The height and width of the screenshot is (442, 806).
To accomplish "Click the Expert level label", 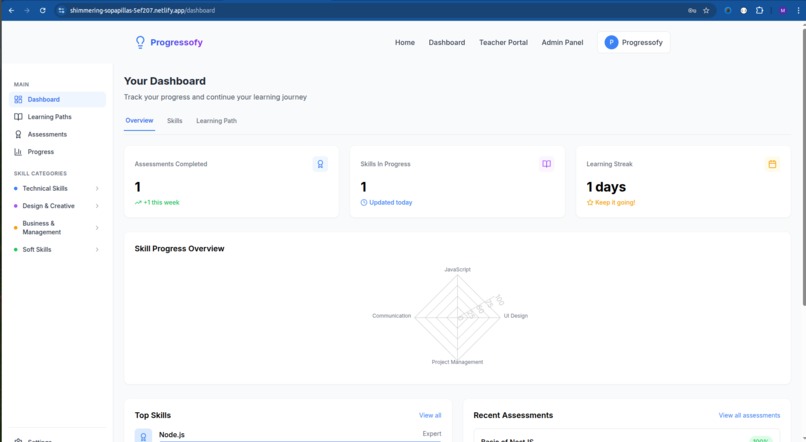I will [x=432, y=434].
